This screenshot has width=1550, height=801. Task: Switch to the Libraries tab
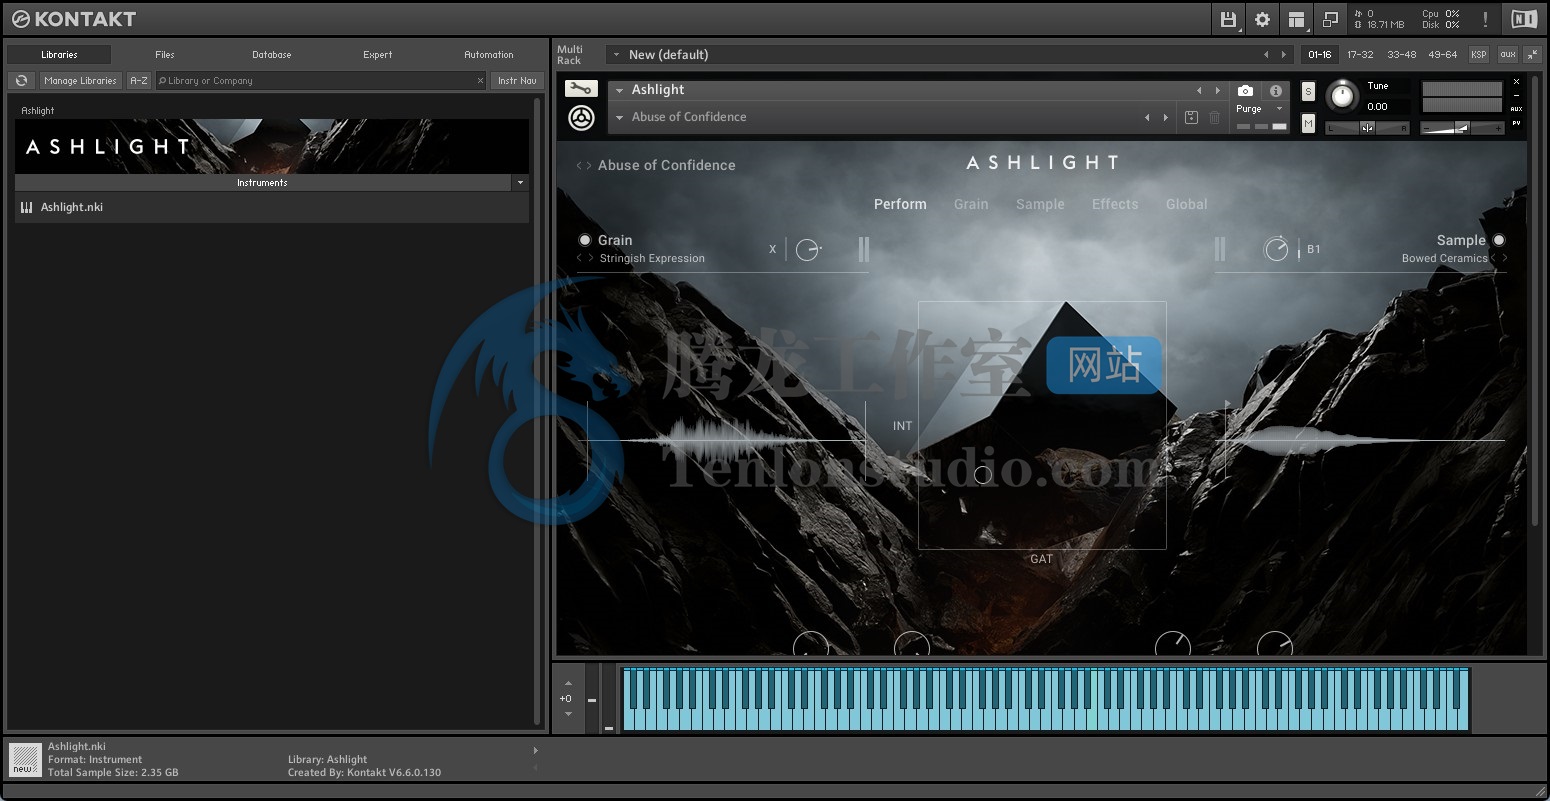(59, 54)
